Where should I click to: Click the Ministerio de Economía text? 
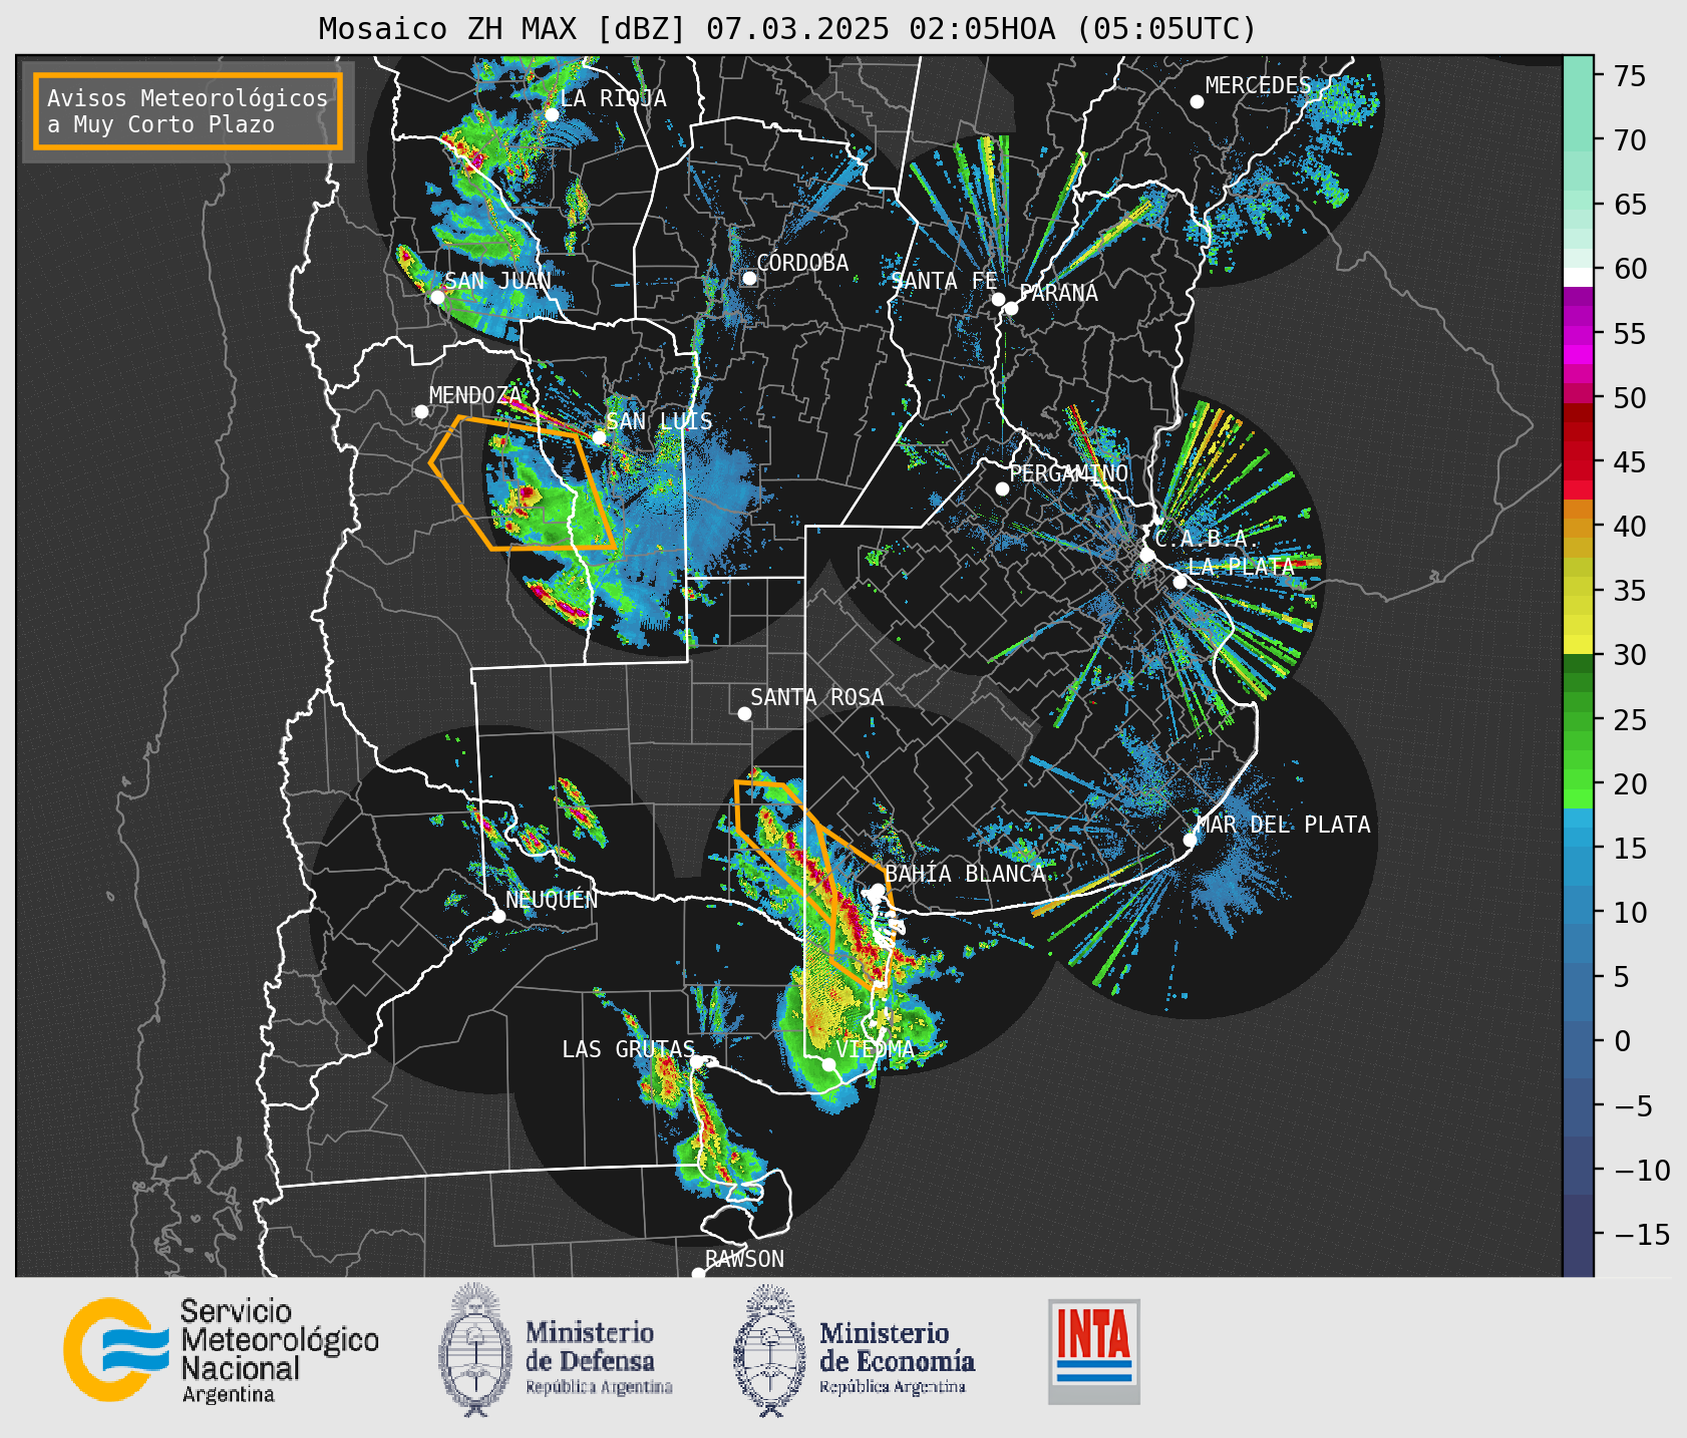coord(897,1356)
